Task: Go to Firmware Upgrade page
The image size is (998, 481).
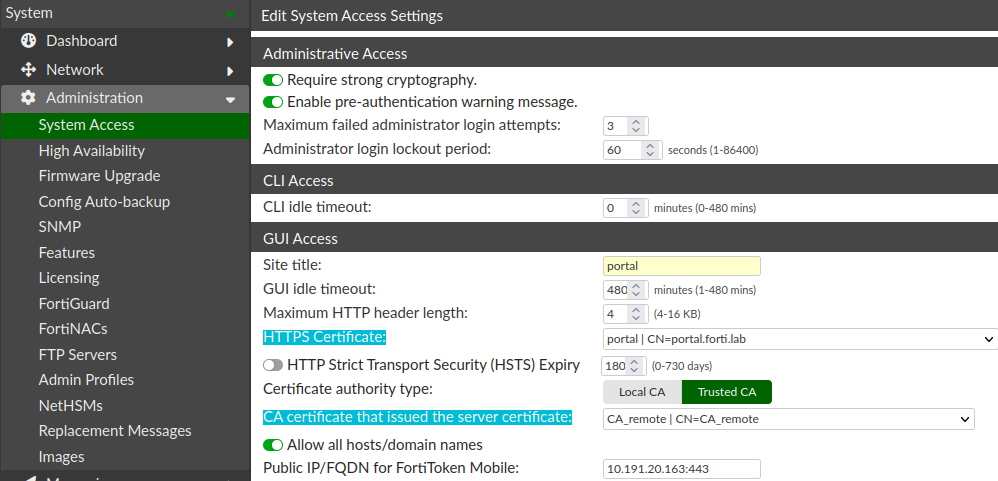Action: tap(99, 176)
